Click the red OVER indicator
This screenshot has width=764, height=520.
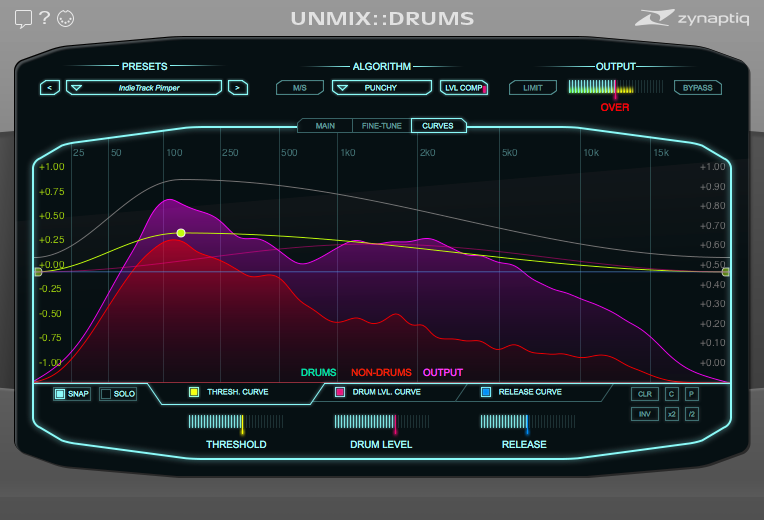(614, 107)
